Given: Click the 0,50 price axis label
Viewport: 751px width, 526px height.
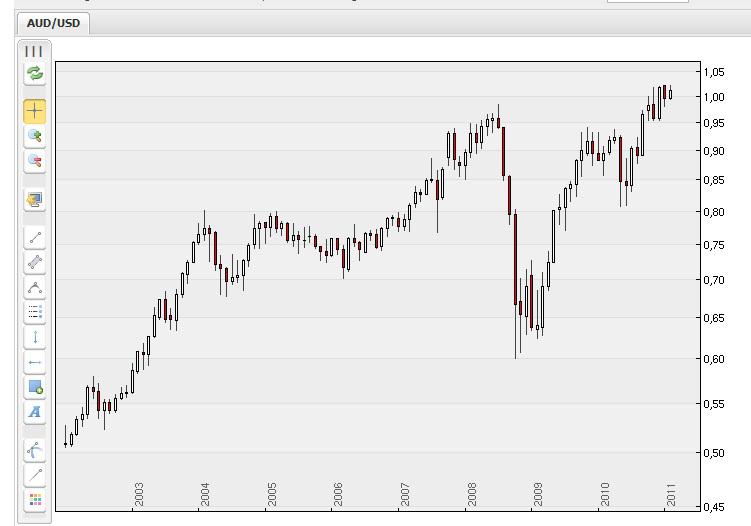Looking at the screenshot, I should 714,452.
